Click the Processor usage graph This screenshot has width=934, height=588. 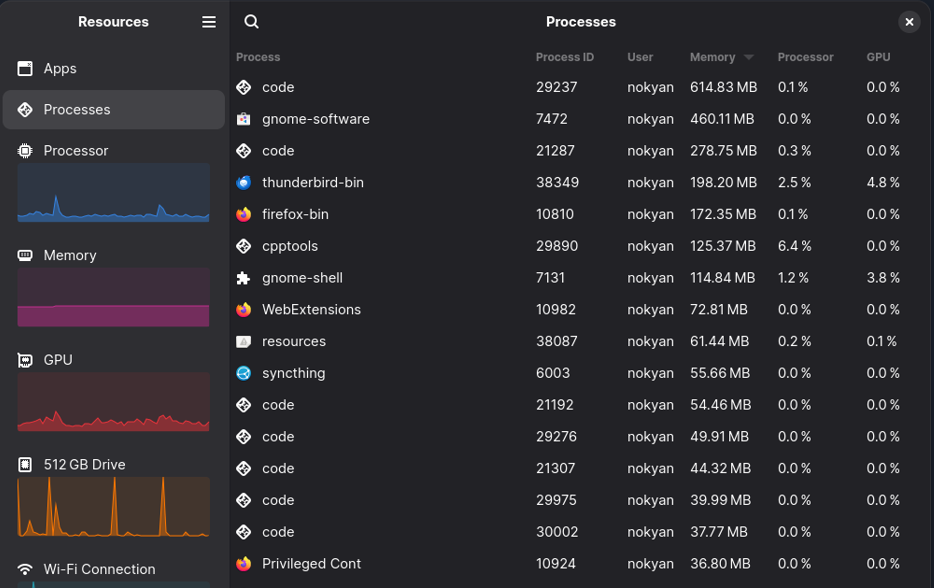coord(113,192)
